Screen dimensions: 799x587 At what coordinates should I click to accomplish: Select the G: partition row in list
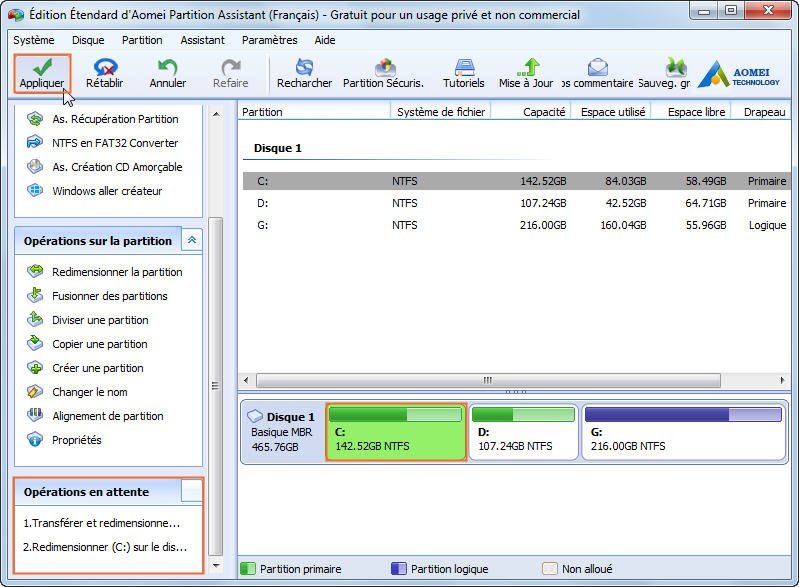click(x=517, y=225)
